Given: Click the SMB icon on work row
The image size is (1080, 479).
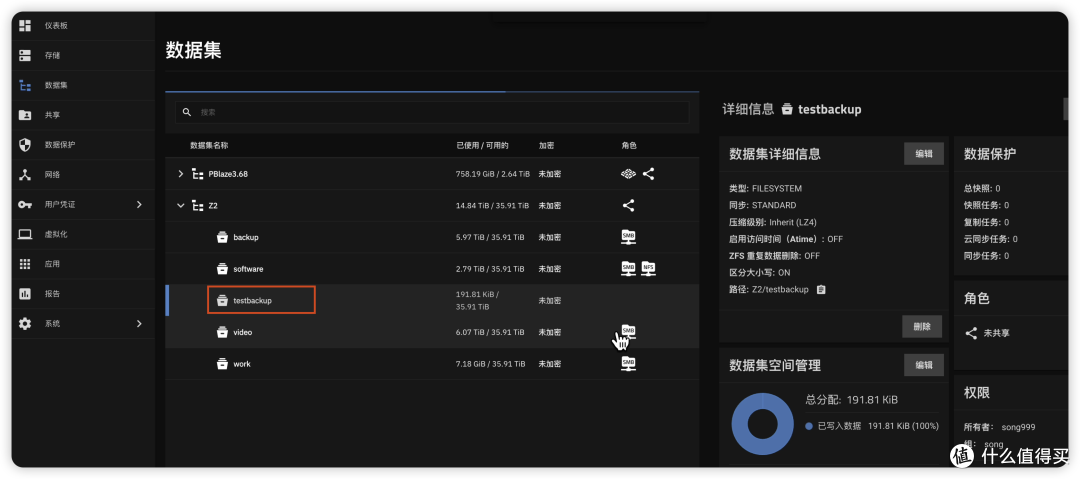Looking at the screenshot, I should [628, 363].
